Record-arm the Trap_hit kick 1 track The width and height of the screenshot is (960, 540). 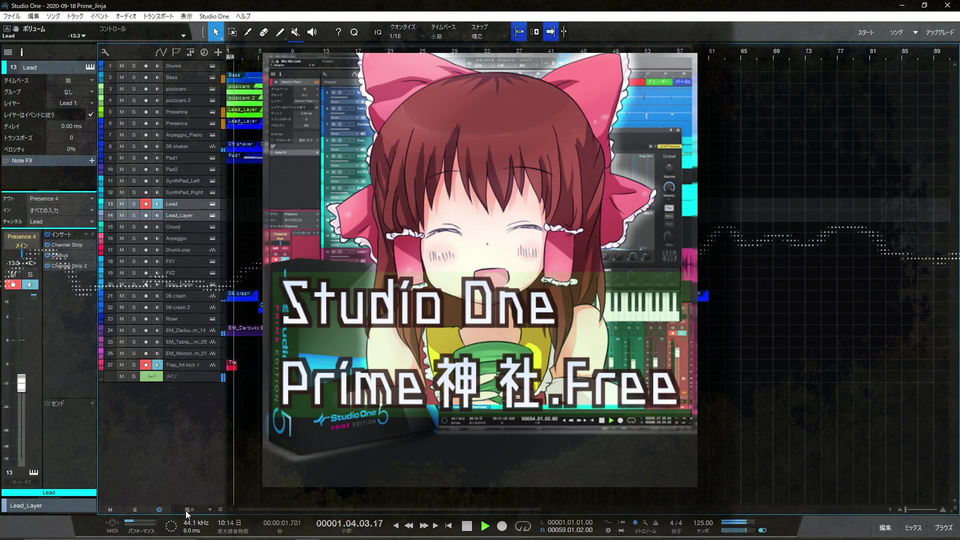tap(146, 365)
